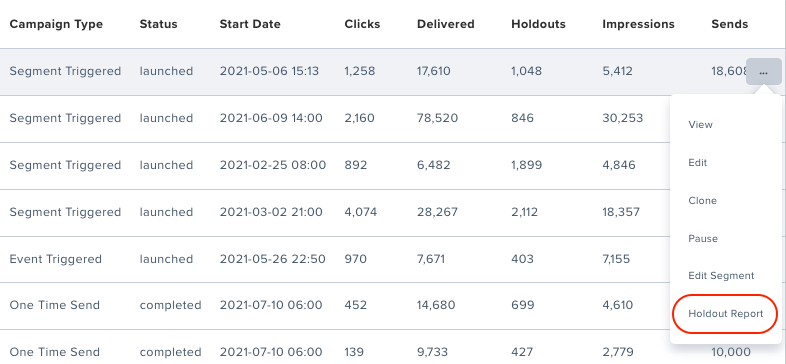The height and width of the screenshot is (364, 786).
Task: Click the clicks value 1,258
Action: [359, 71]
